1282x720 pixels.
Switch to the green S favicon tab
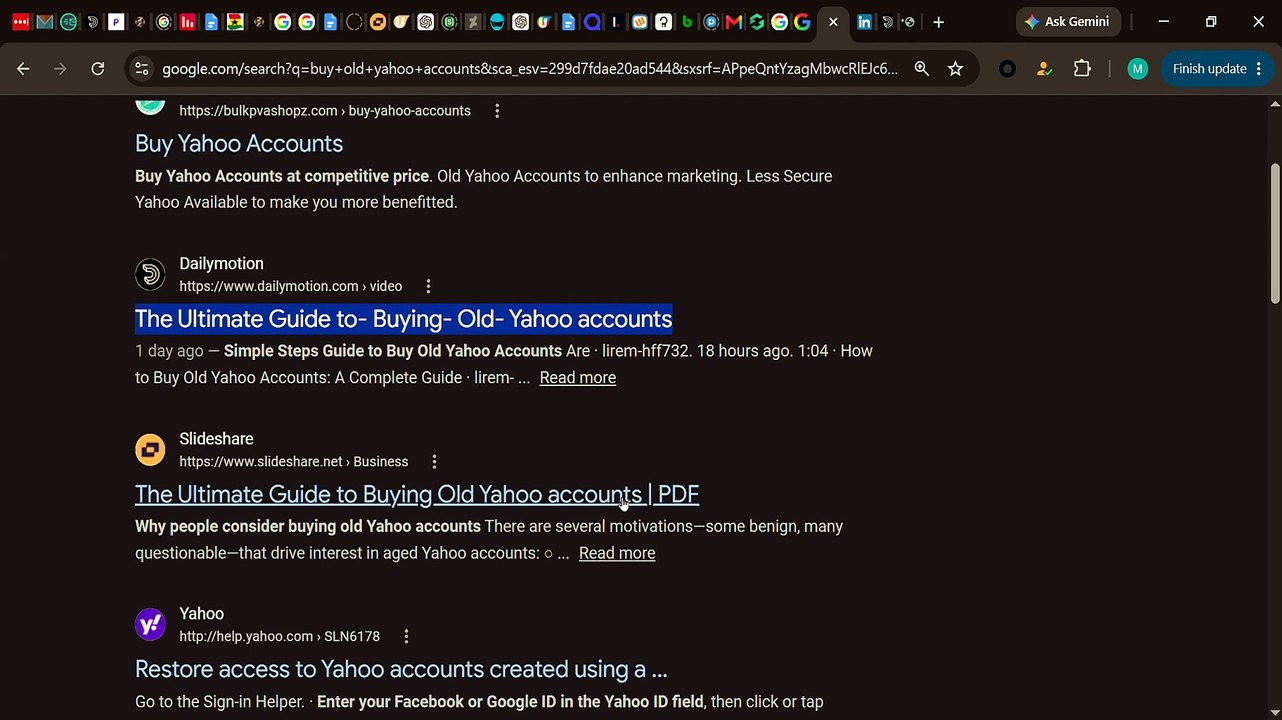coord(757,22)
